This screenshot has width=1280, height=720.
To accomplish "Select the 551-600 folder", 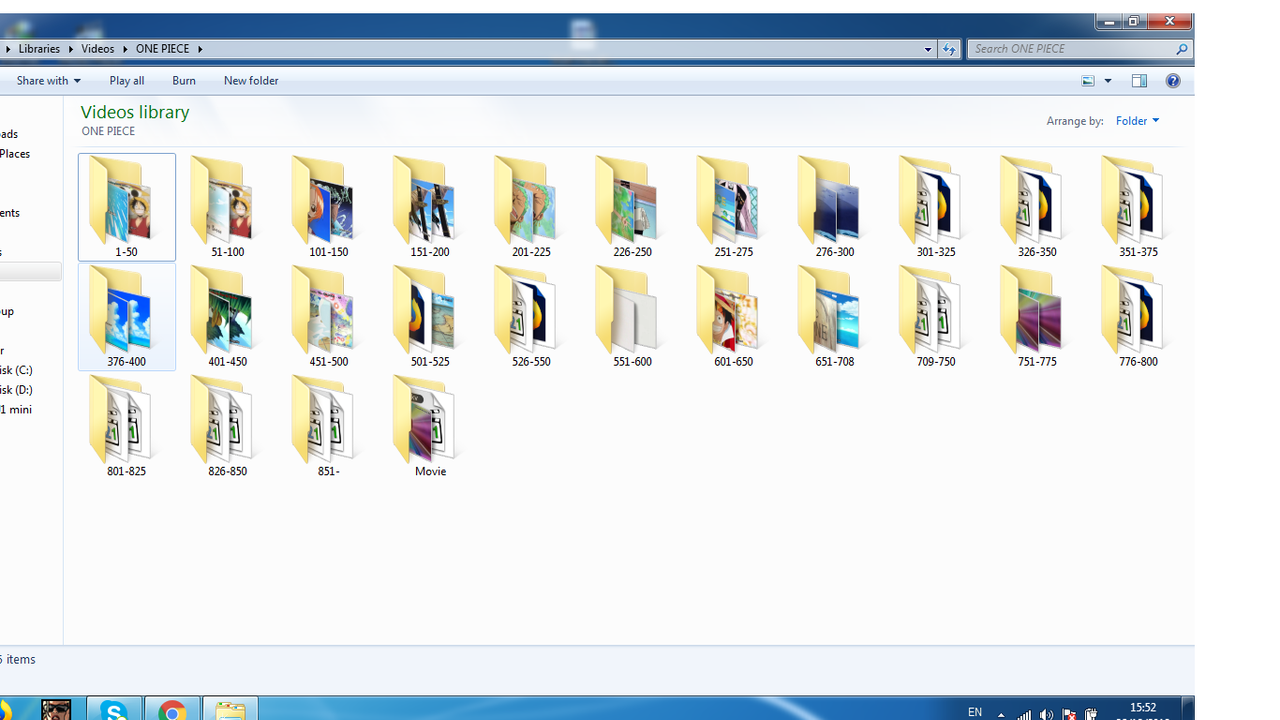I will tap(632, 317).
